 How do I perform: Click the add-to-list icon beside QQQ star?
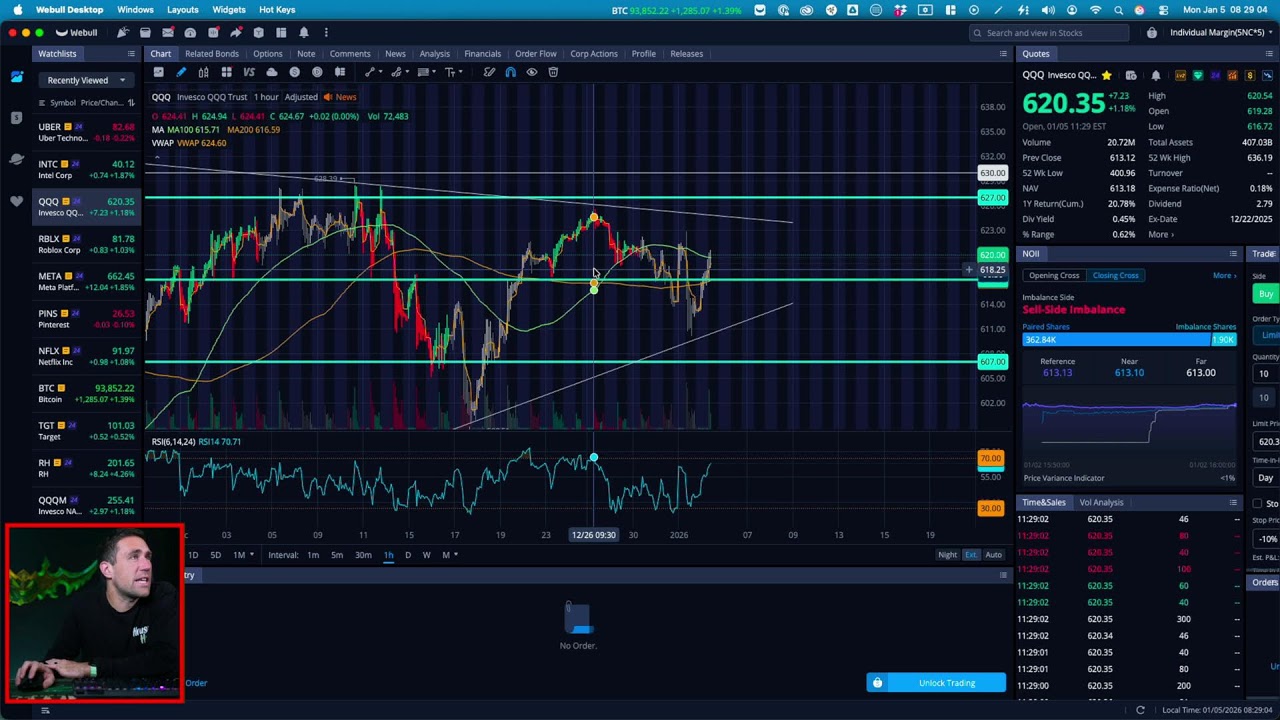coord(1131,76)
